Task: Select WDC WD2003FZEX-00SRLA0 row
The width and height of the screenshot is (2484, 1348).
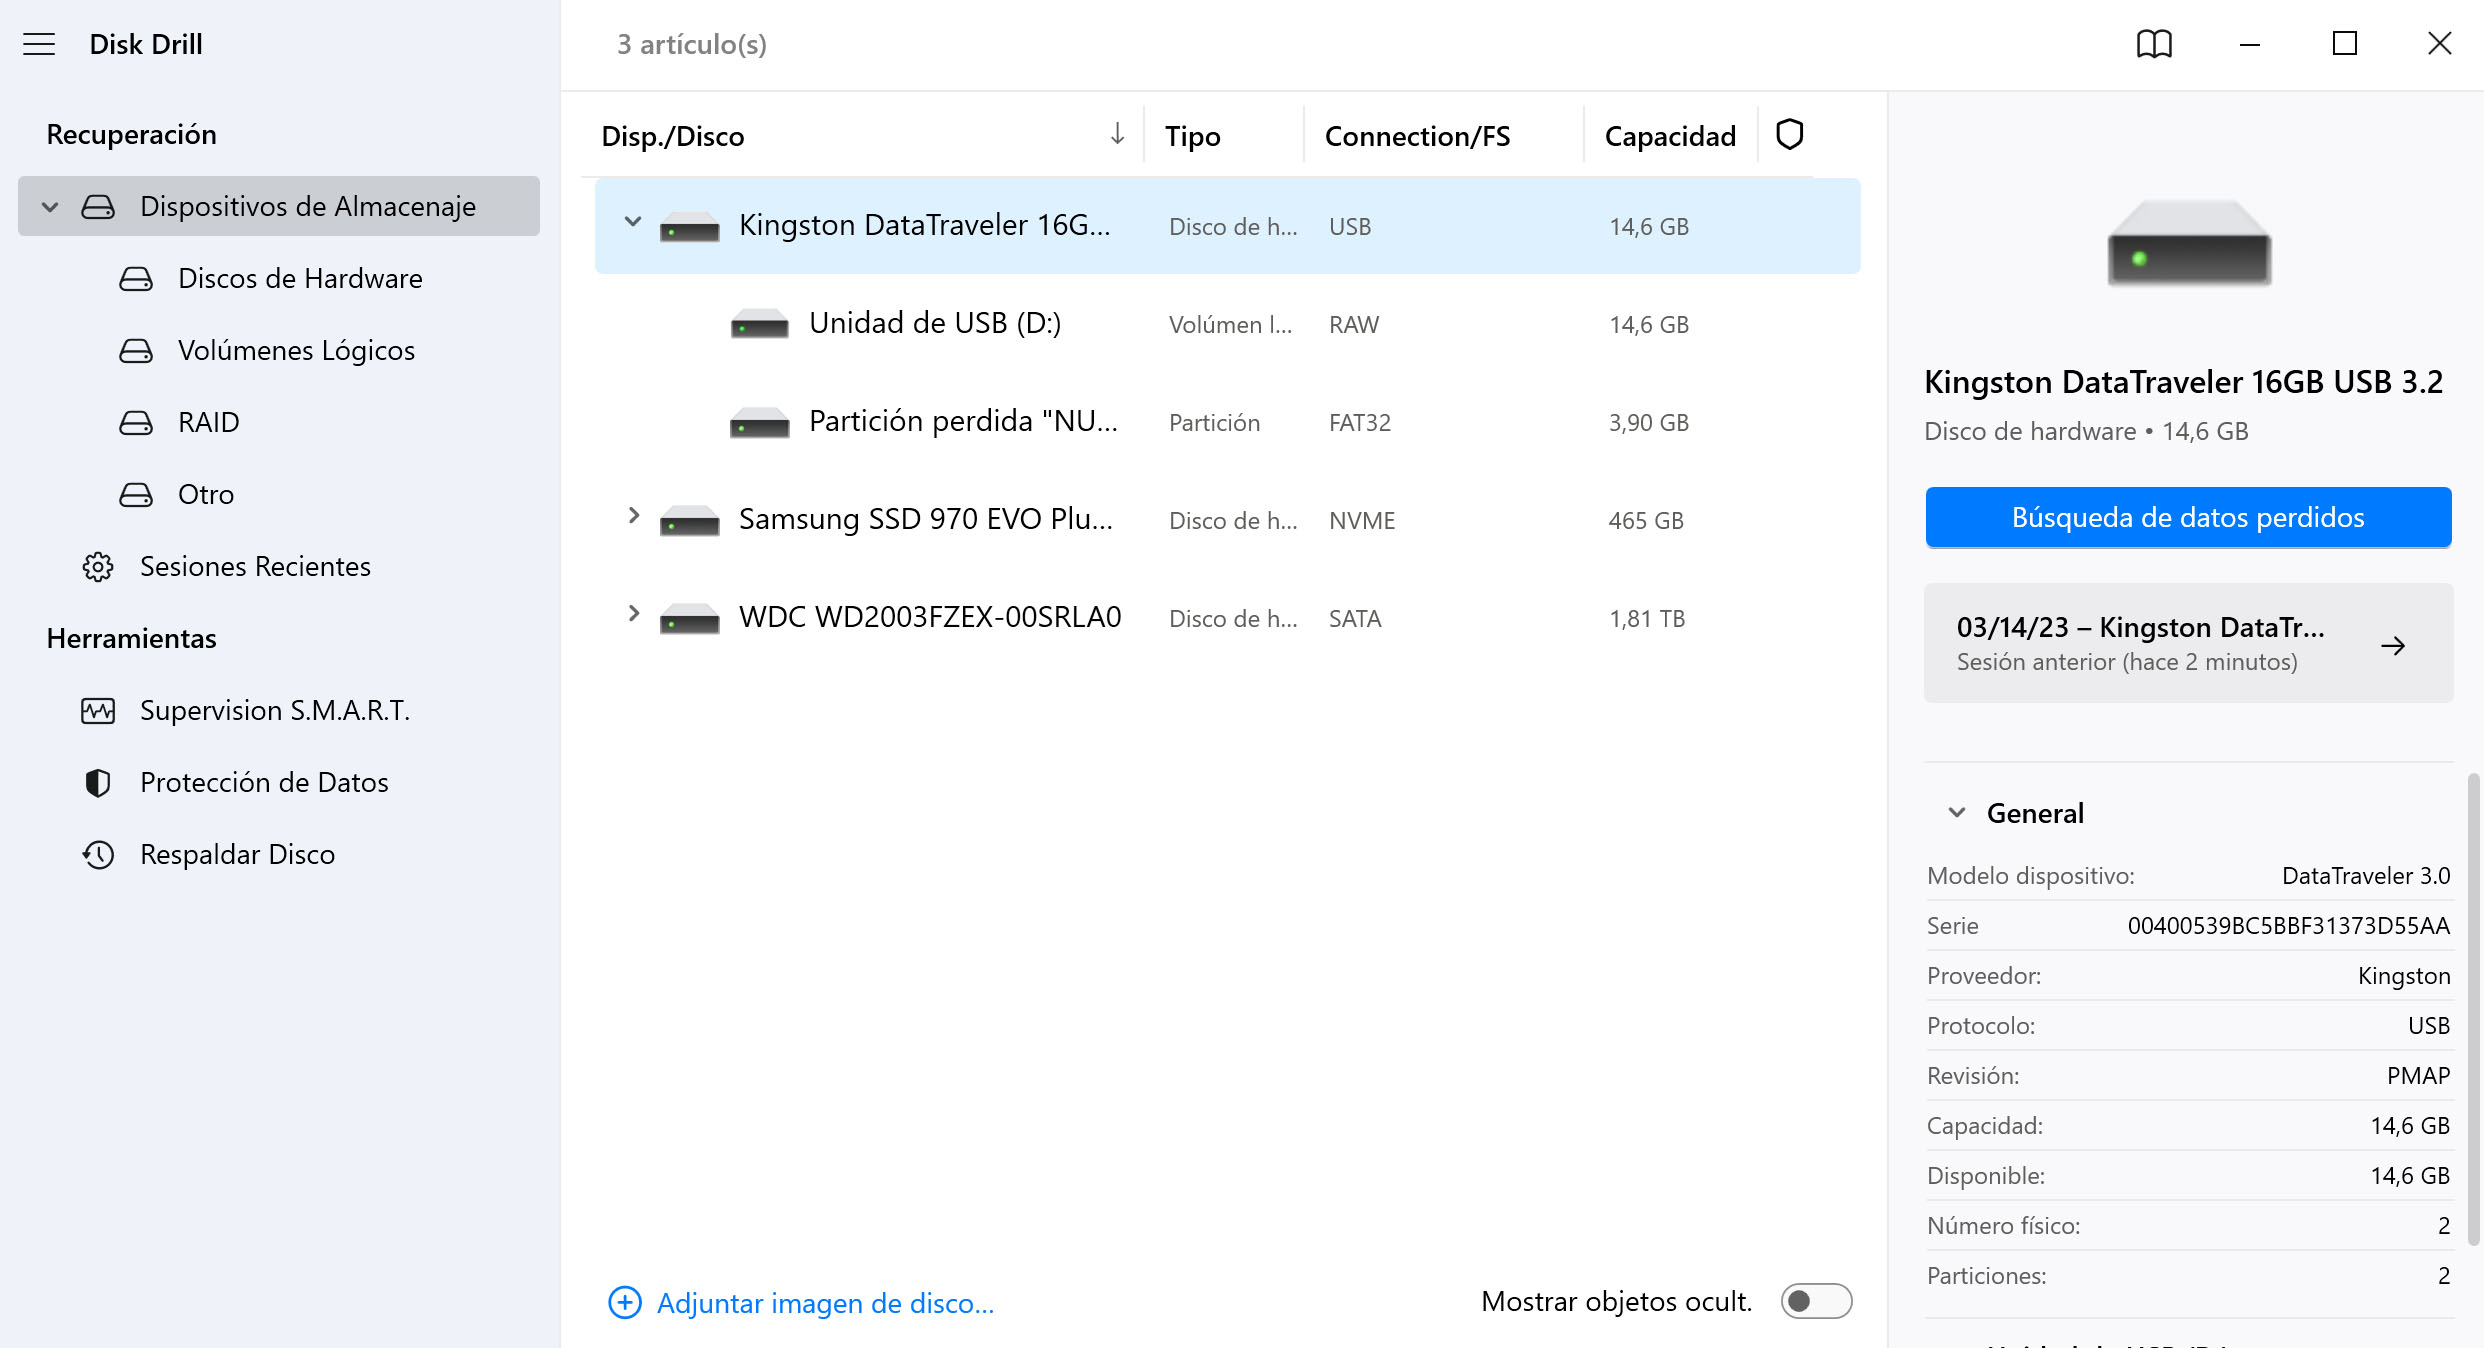Action: tap(1228, 618)
